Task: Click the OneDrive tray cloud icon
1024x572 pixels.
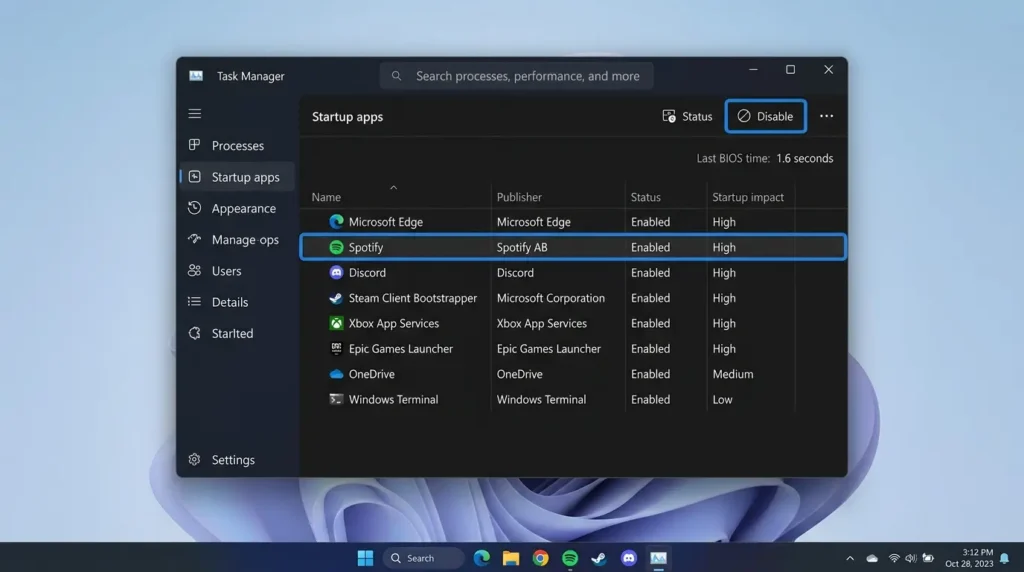Action: pyautogui.click(x=872, y=558)
